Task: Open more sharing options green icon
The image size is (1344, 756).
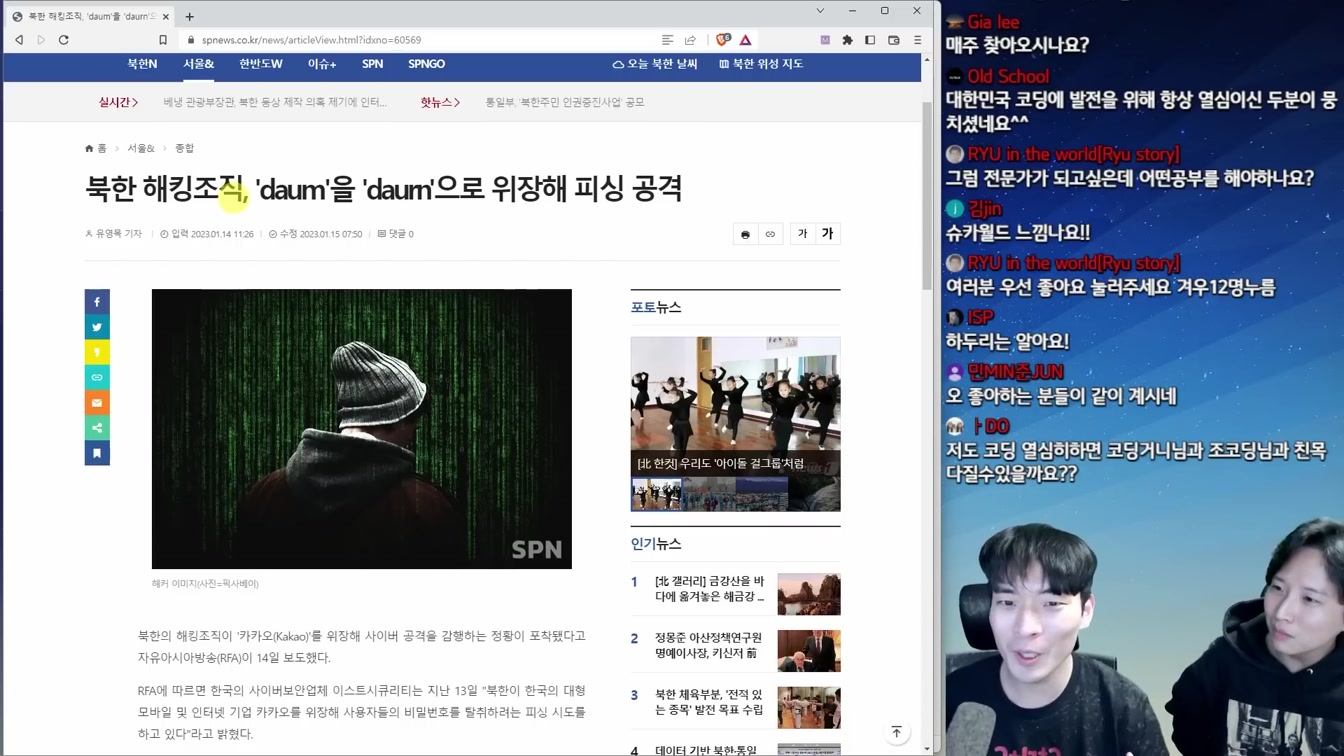Action: click(97, 428)
